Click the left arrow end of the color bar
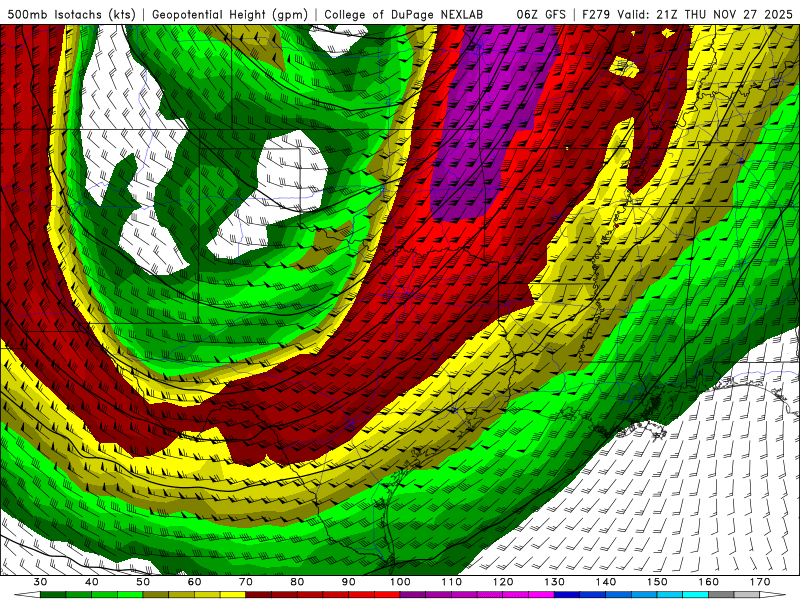 (x=27, y=595)
